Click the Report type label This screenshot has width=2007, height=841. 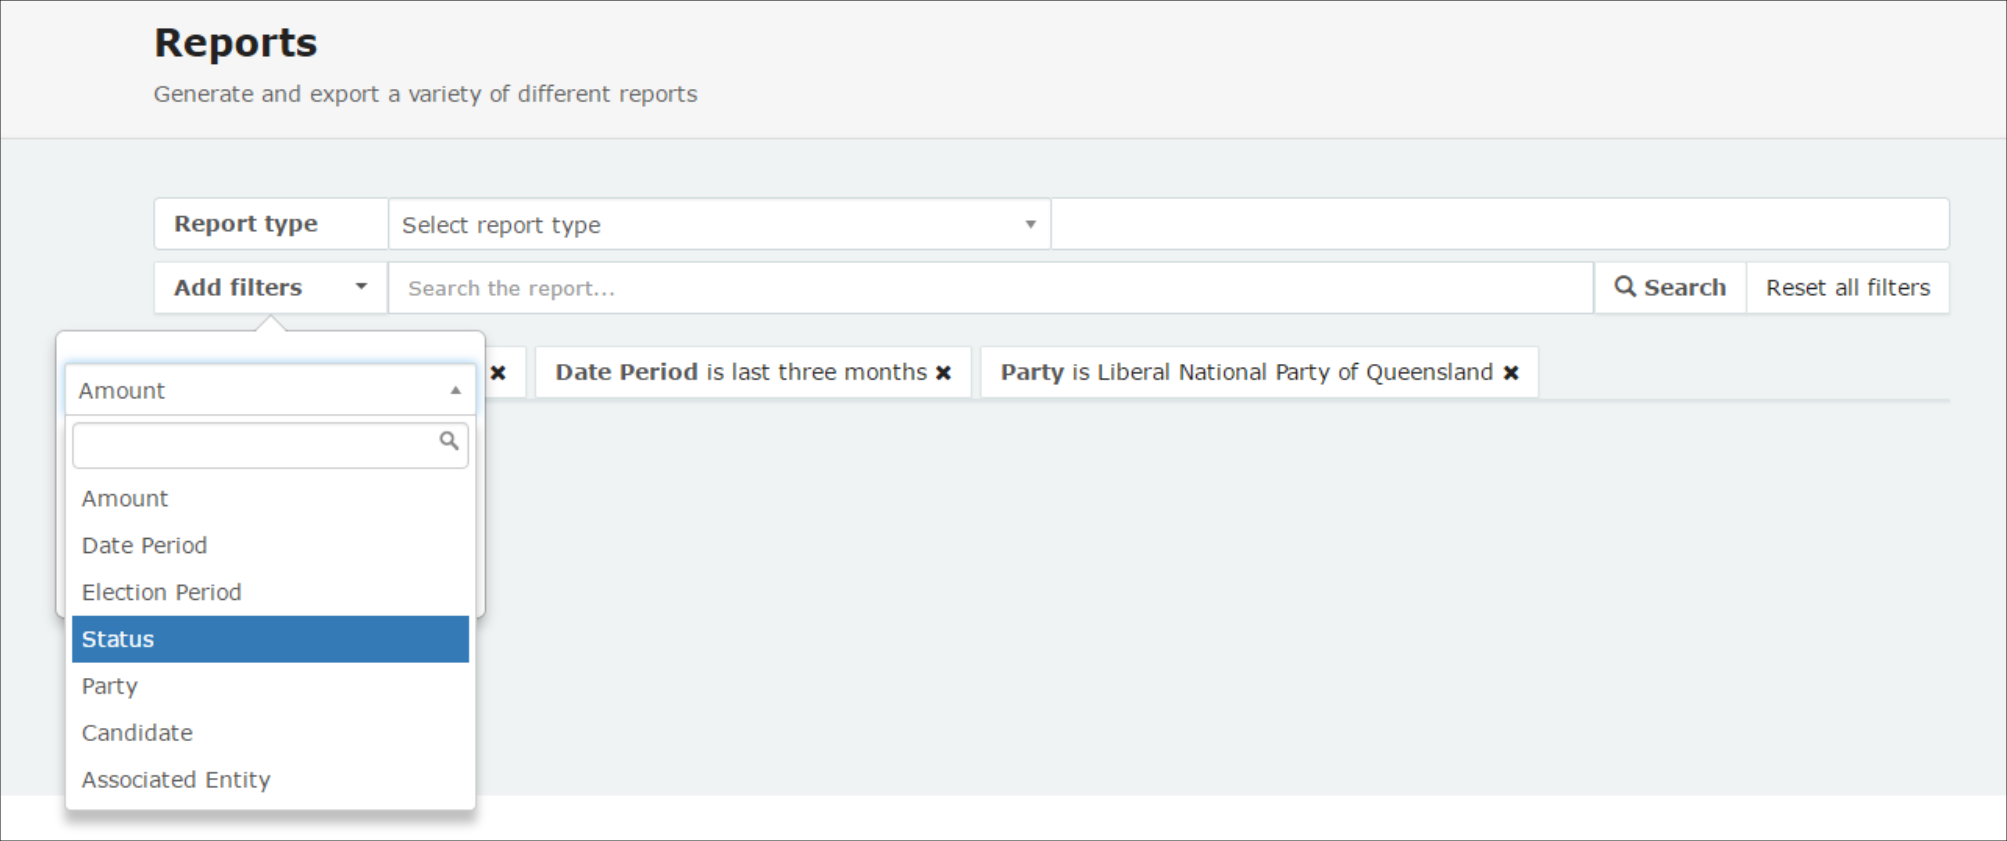(x=246, y=224)
